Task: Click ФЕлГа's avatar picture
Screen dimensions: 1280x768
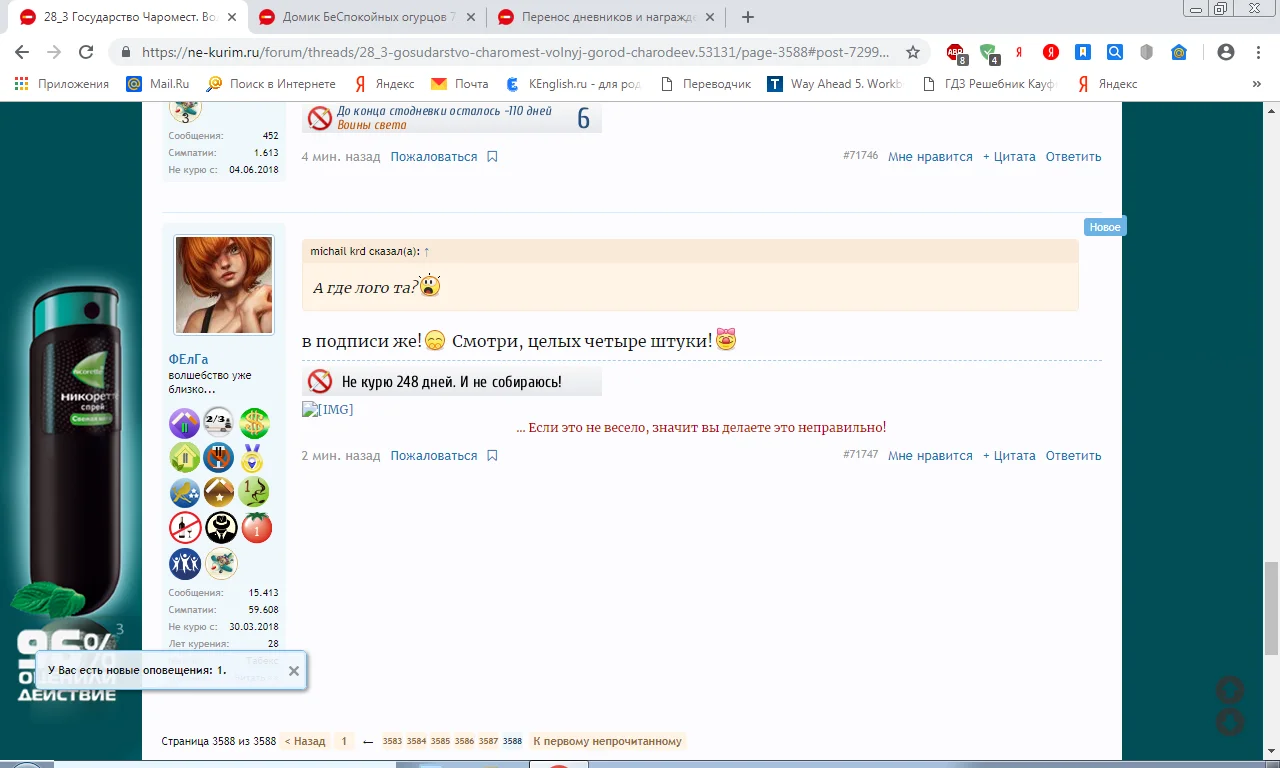Action: 224,285
